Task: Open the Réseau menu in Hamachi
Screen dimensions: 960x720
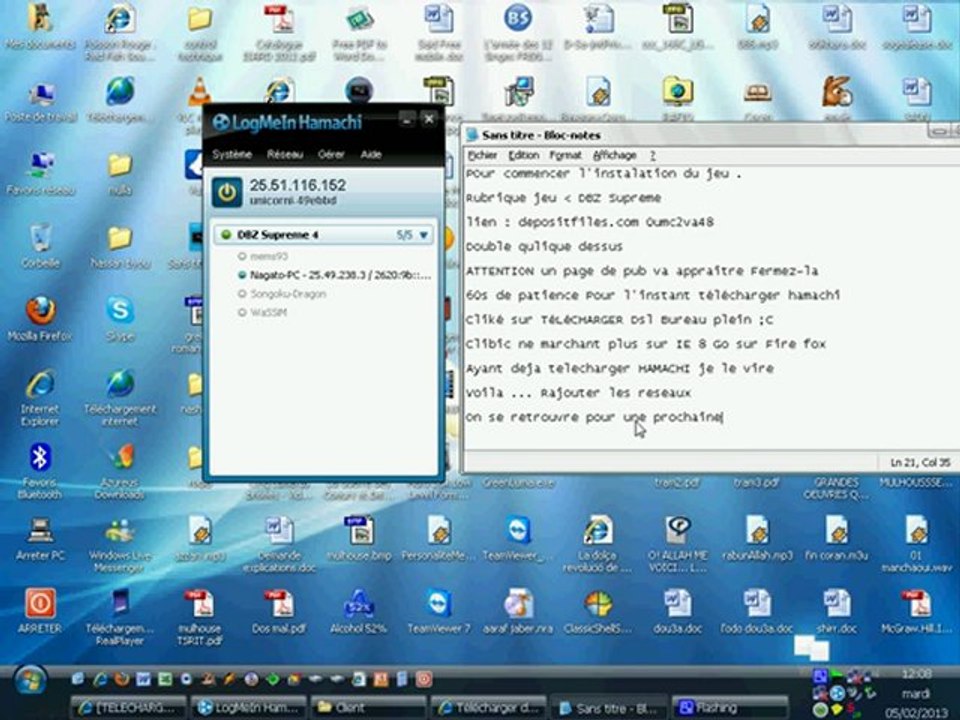Action: pos(285,154)
